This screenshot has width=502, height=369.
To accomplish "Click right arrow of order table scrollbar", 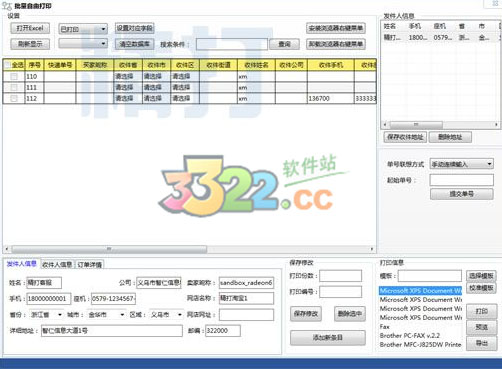I will point(372,249).
